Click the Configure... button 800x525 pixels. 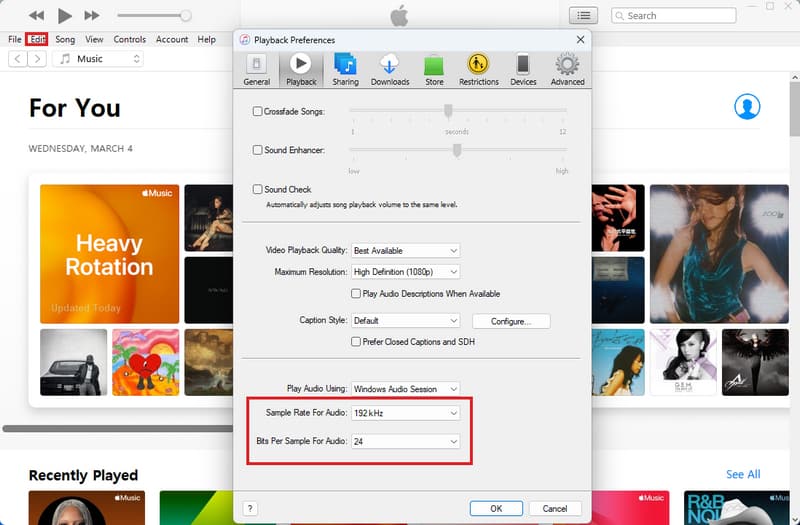[511, 321]
